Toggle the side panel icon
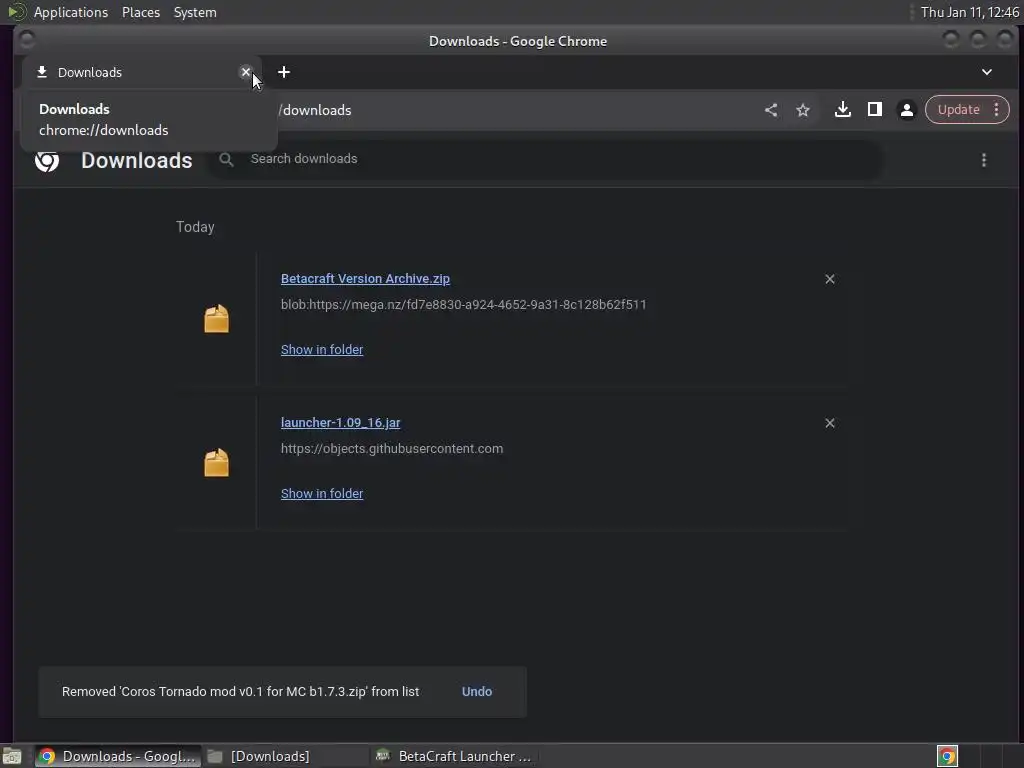Screen dimensions: 1024x768 pyautogui.click(x=874, y=110)
